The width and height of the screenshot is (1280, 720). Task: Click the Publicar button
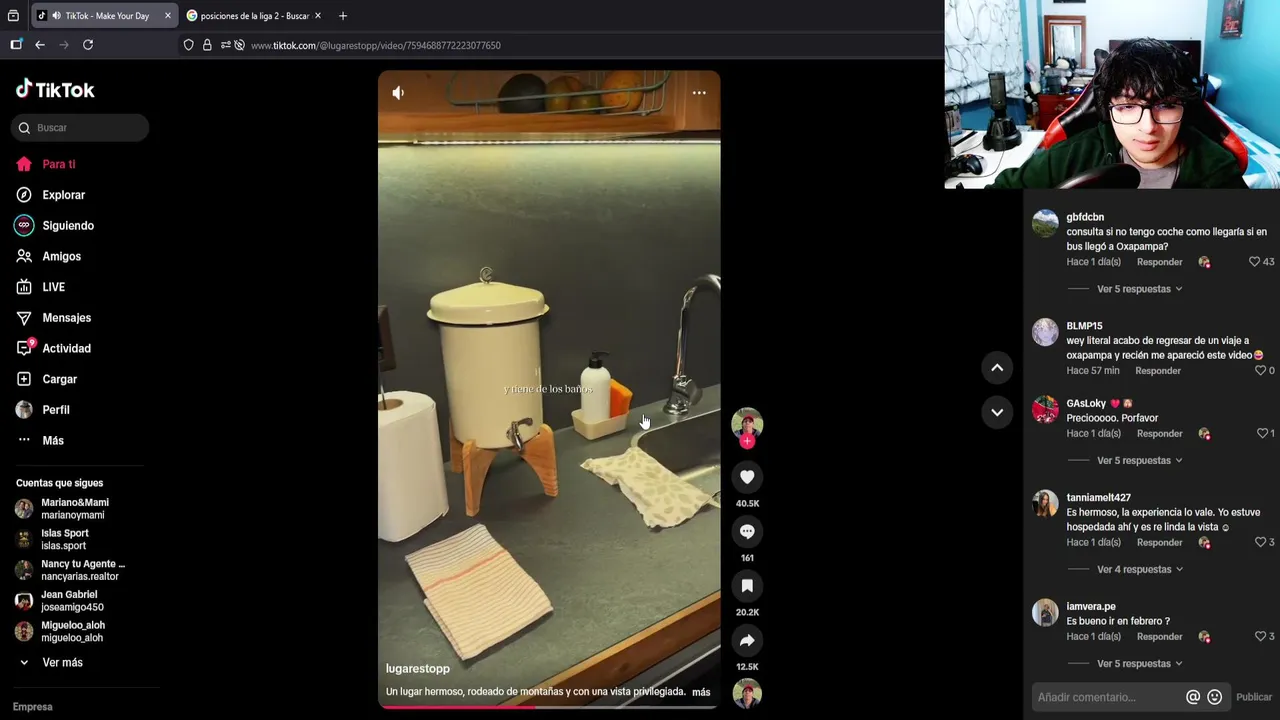1254,697
